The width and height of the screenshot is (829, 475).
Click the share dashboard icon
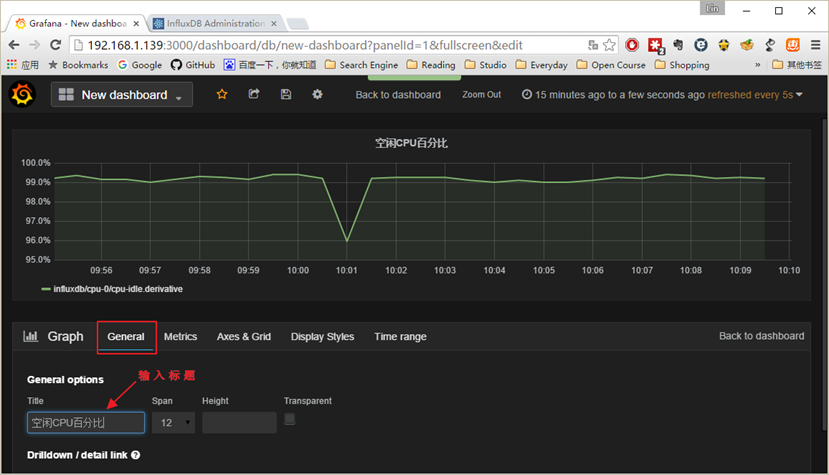(254, 94)
